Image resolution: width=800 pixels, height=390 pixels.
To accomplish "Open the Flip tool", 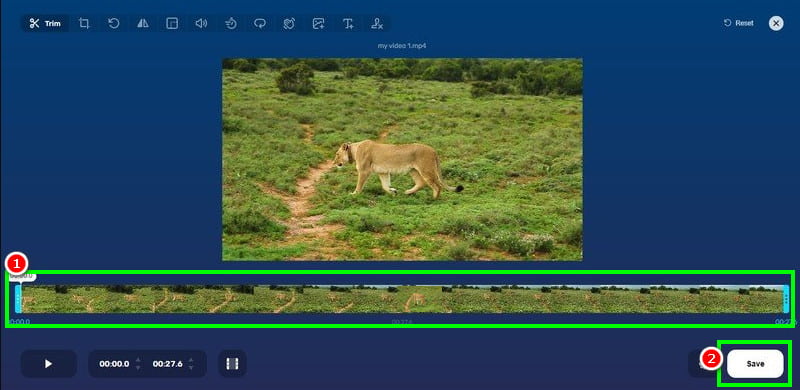I will [x=143, y=23].
